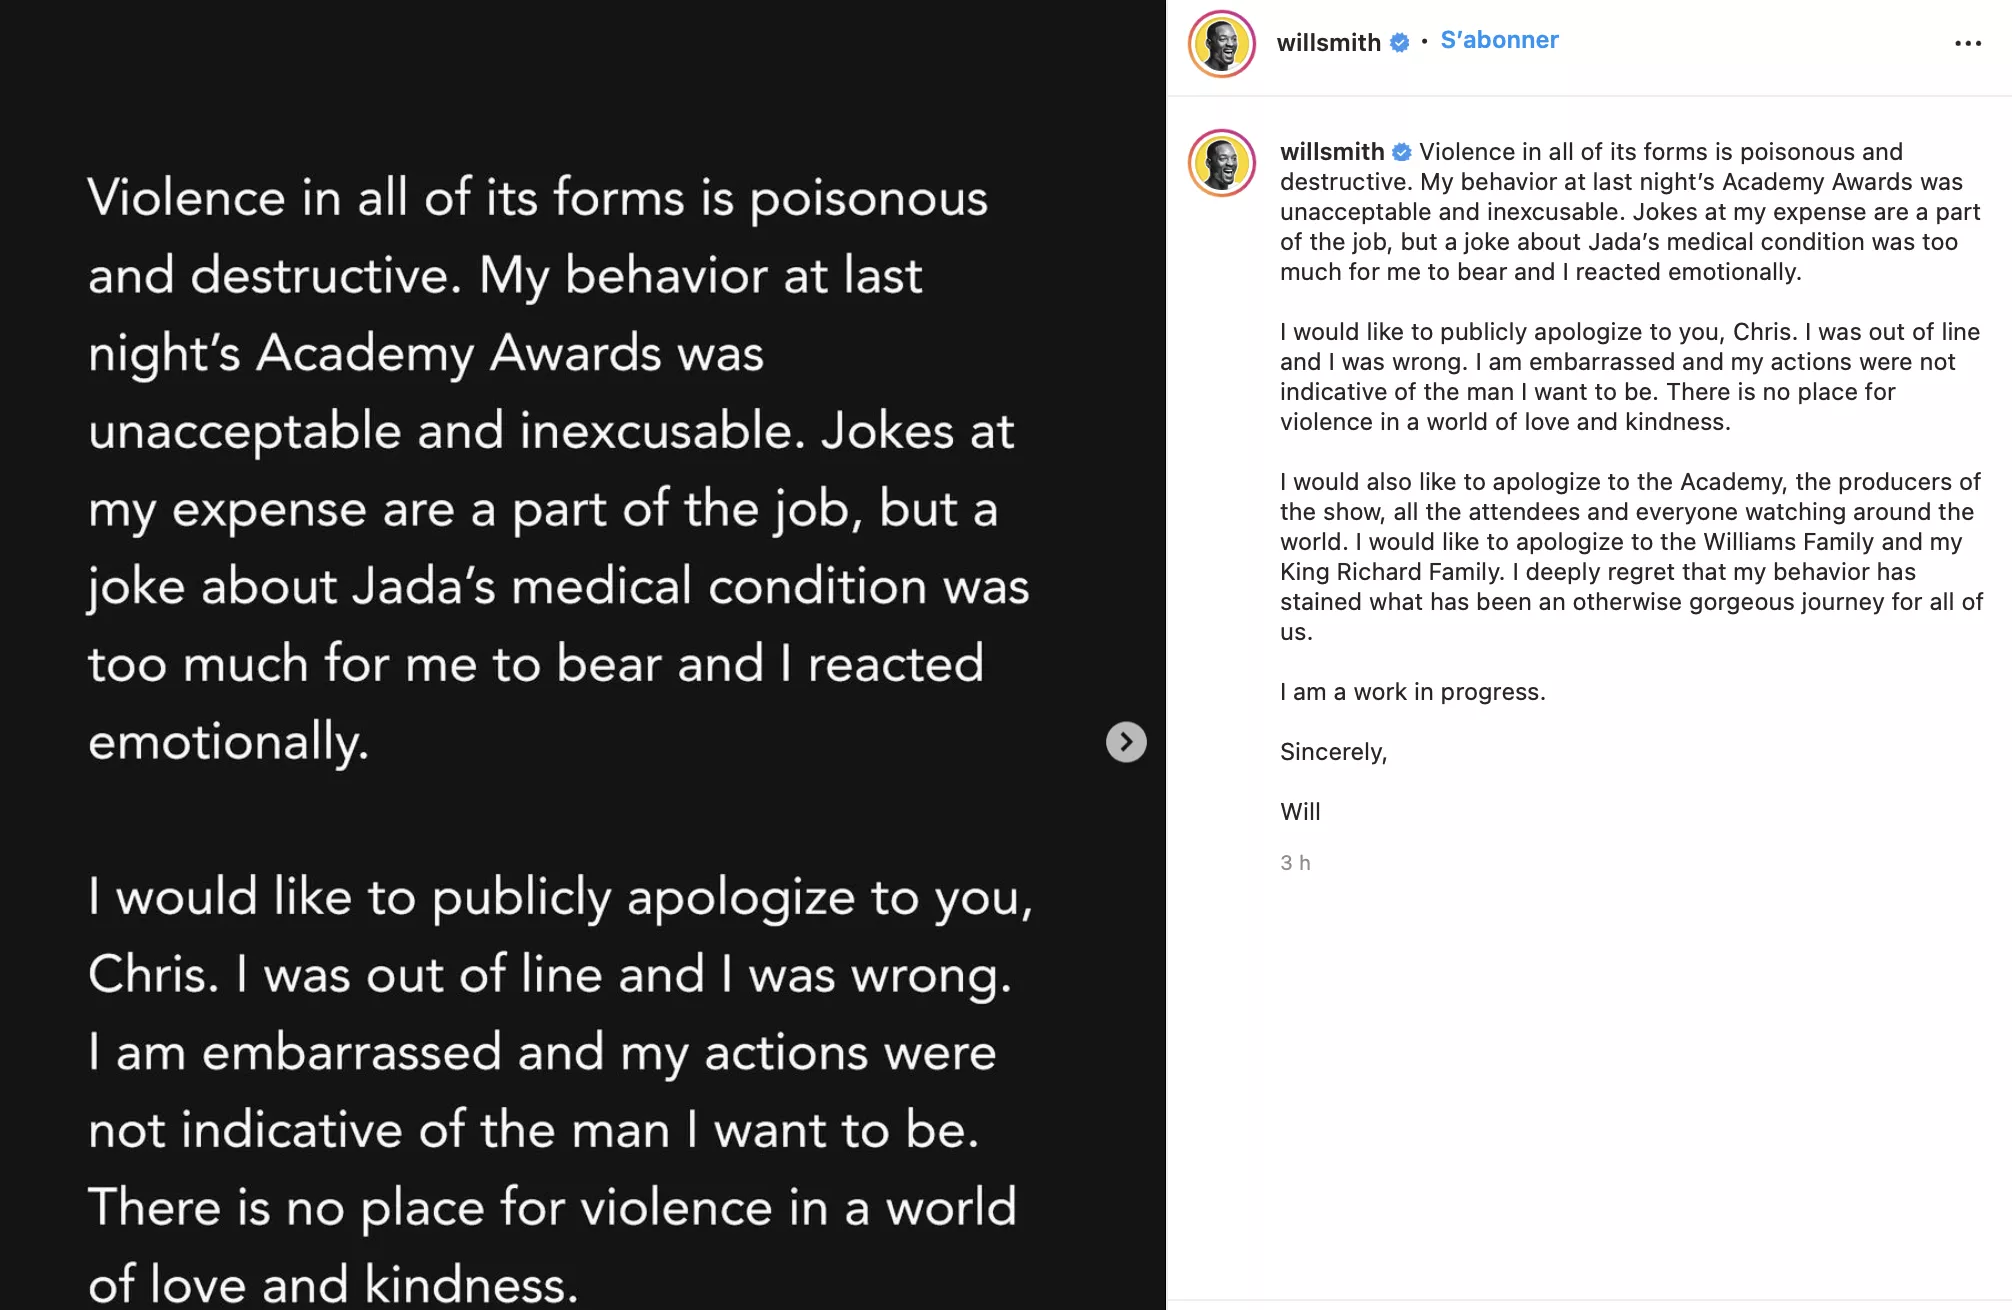Click the "3 h" post timestamp

1295,863
